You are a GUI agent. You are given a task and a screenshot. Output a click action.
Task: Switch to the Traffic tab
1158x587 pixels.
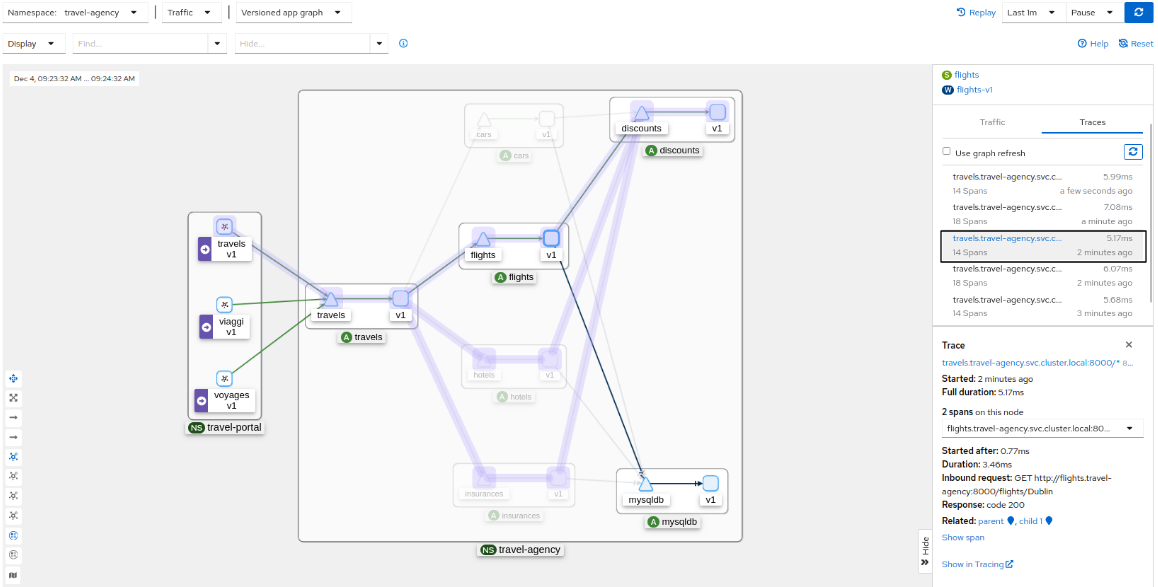pos(992,122)
